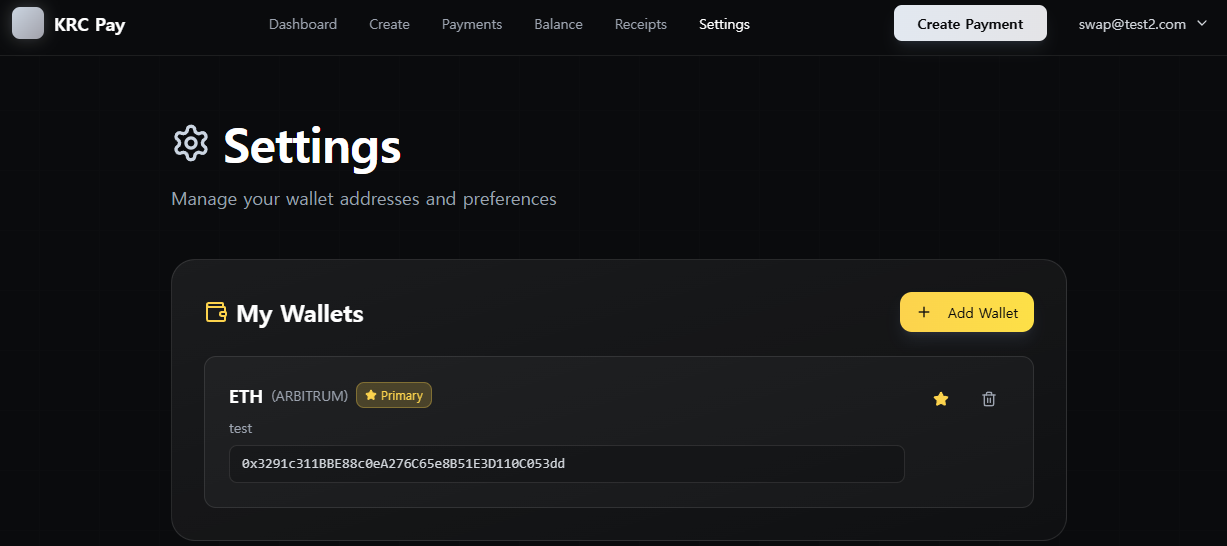This screenshot has height=546, width=1227.
Task: Click the gear icon beside Settings heading
Action: pos(190,144)
